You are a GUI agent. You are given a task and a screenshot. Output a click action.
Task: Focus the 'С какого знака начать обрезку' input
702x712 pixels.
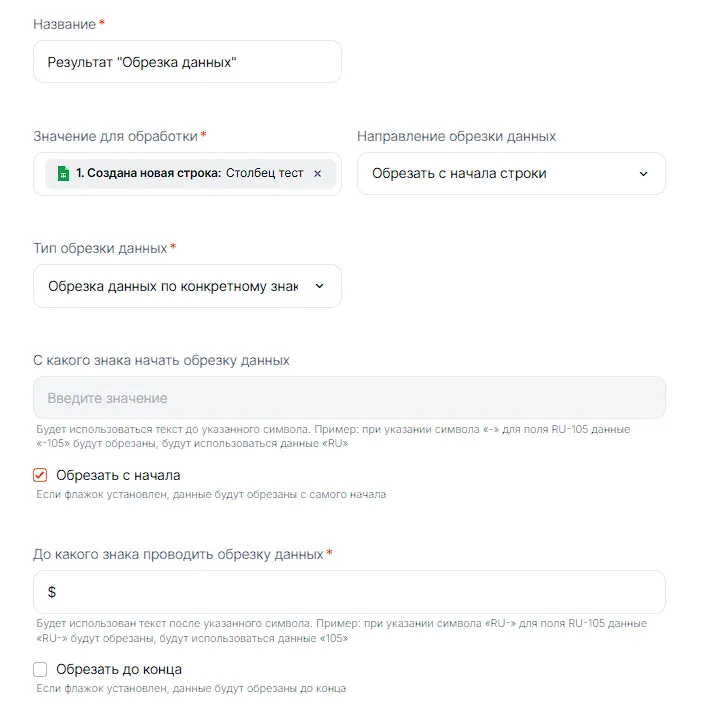[349, 398]
